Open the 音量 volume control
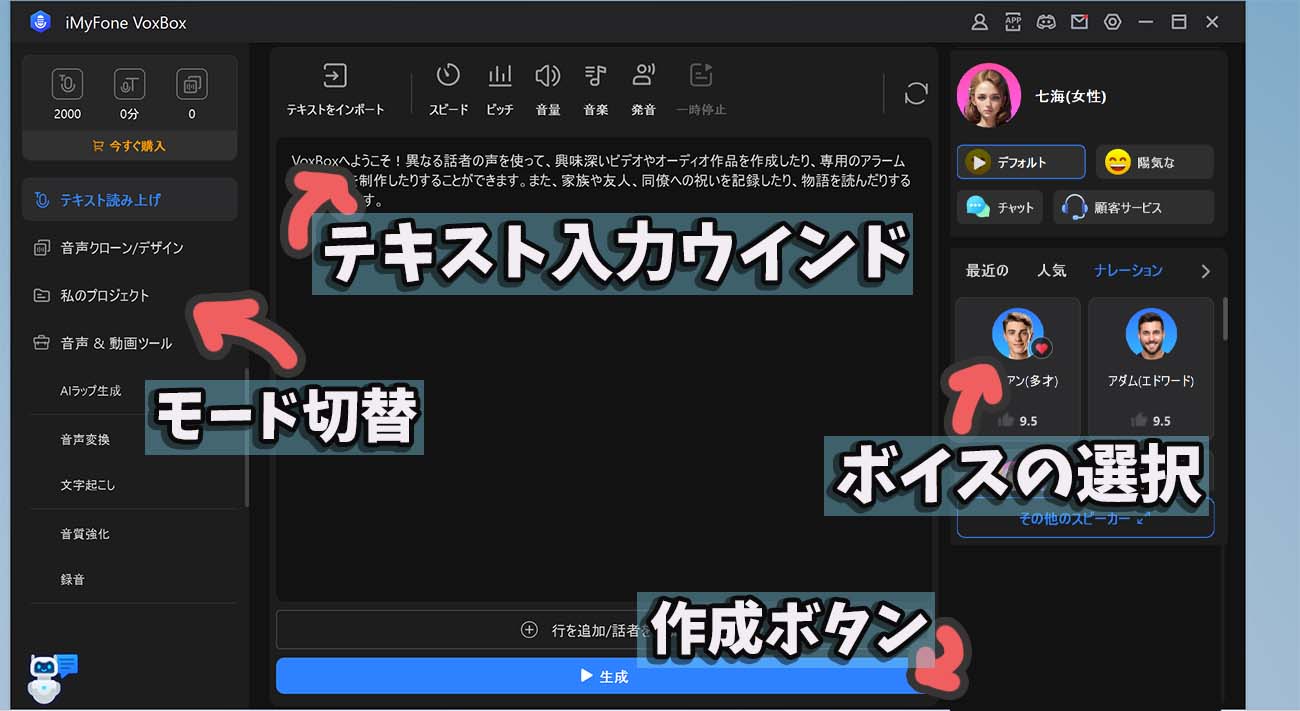1300x711 pixels. (548, 89)
